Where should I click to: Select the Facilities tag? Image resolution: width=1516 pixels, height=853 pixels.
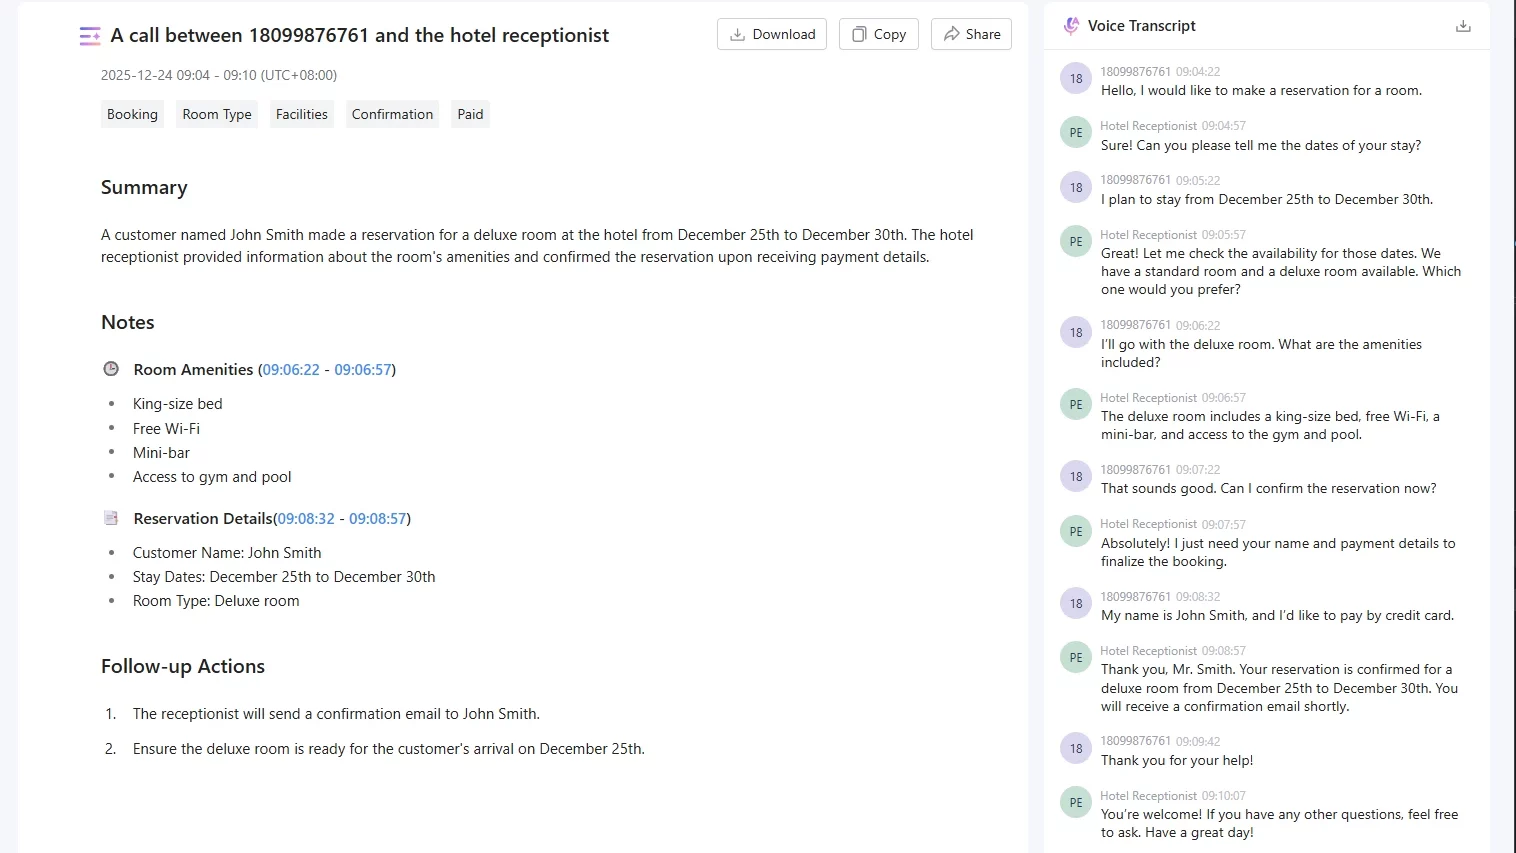coord(302,114)
